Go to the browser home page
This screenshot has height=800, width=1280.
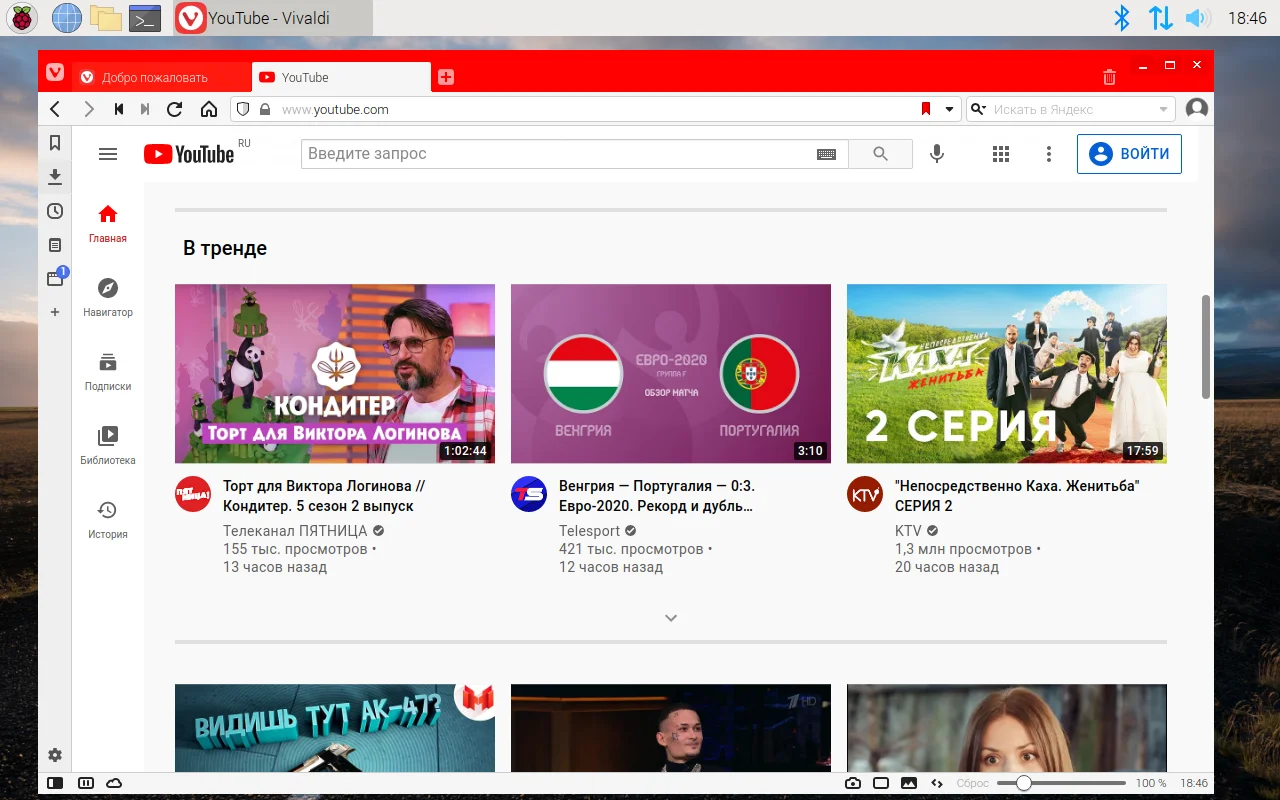[x=208, y=109]
